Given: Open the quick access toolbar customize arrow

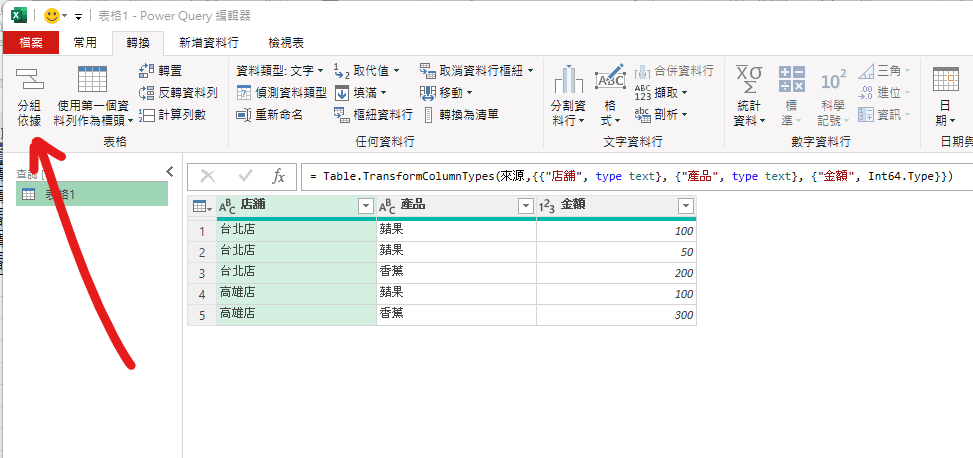Looking at the screenshot, I should [78, 16].
